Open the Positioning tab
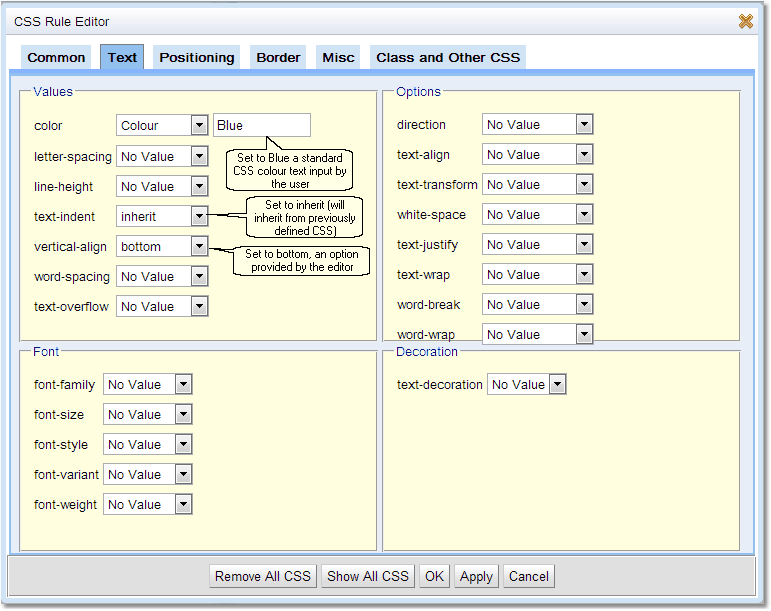The width and height of the screenshot is (771, 611). pyautogui.click(x=196, y=58)
